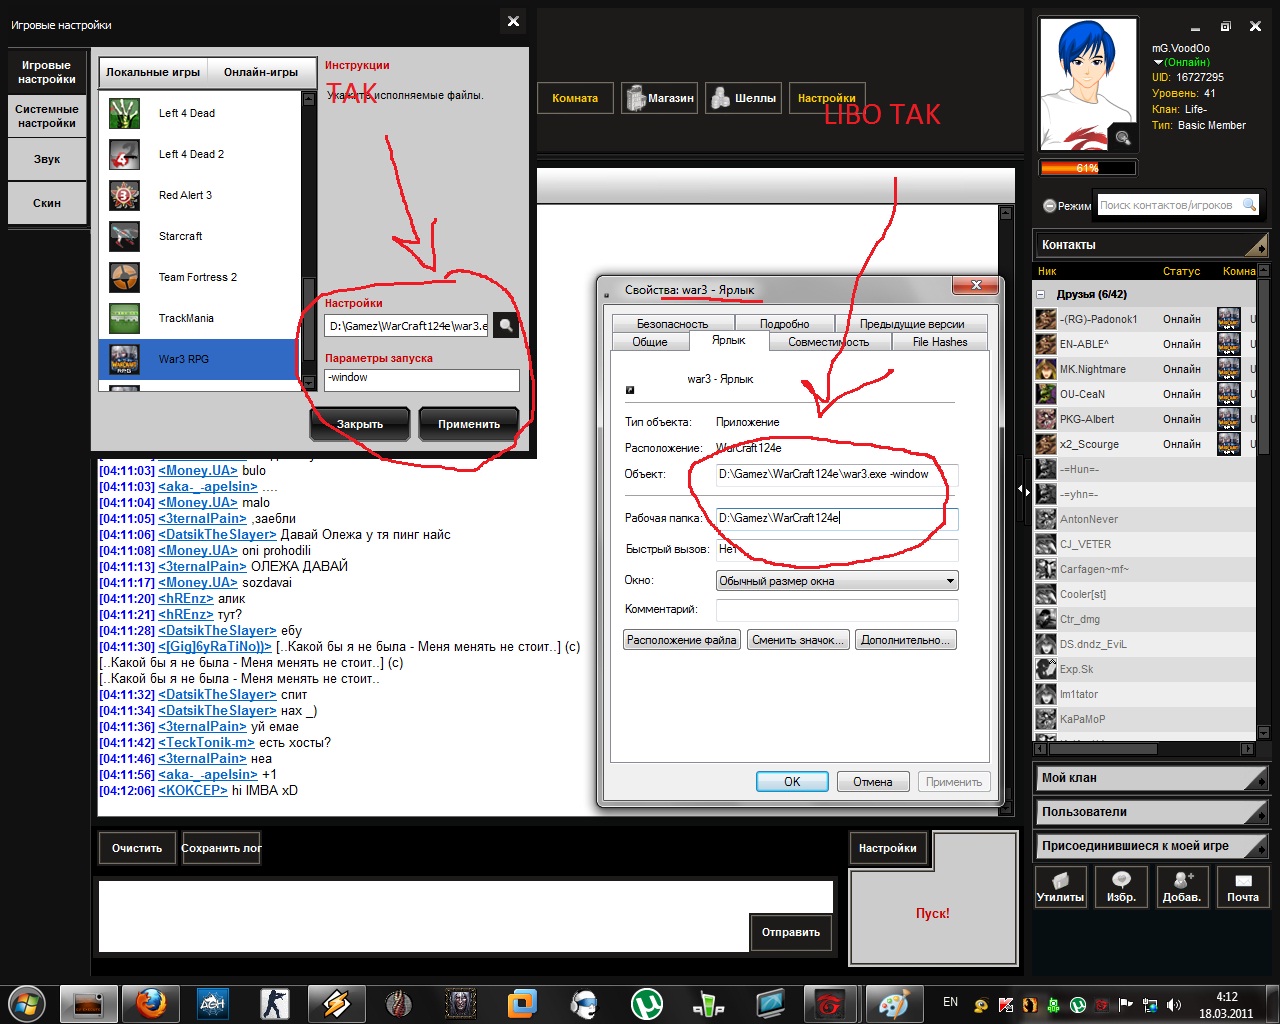Click the Windows Start button

[26, 1003]
